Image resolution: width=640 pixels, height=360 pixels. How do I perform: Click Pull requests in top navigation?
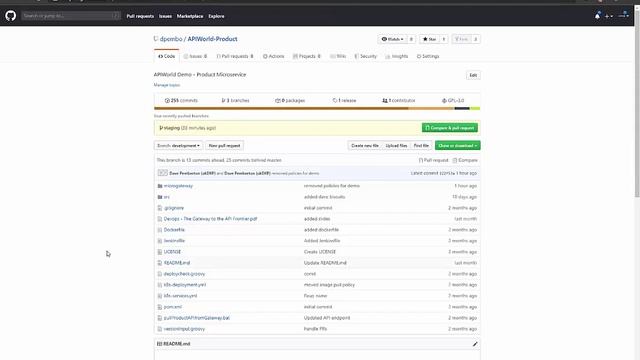pyautogui.click(x=140, y=16)
